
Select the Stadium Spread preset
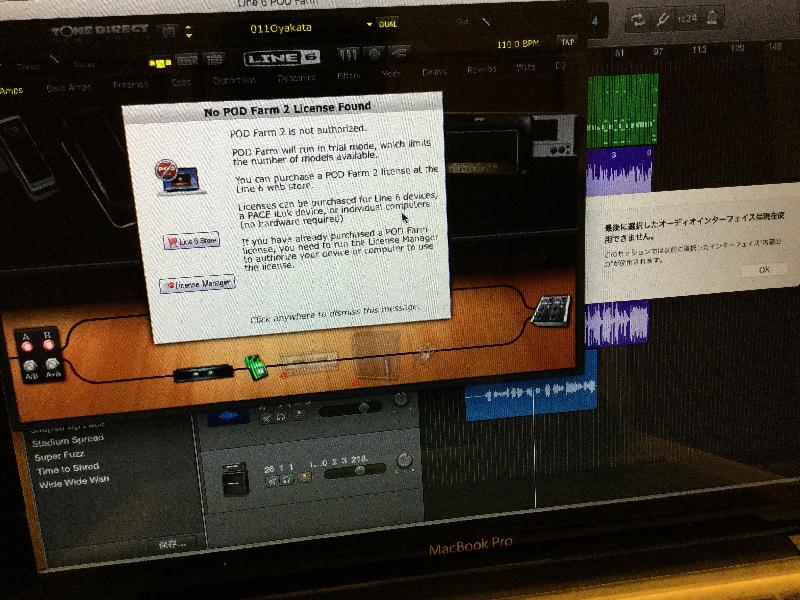[67, 440]
